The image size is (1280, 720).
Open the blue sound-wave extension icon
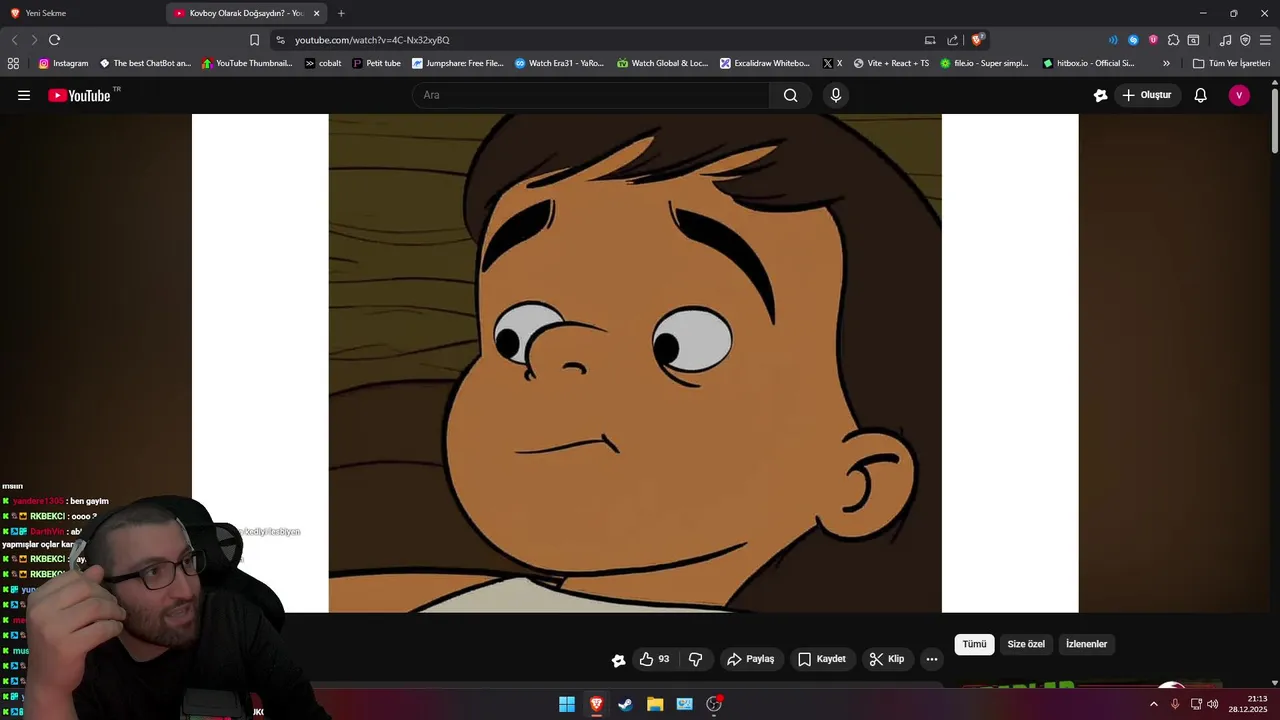pyautogui.click(x=1113, y=40)
